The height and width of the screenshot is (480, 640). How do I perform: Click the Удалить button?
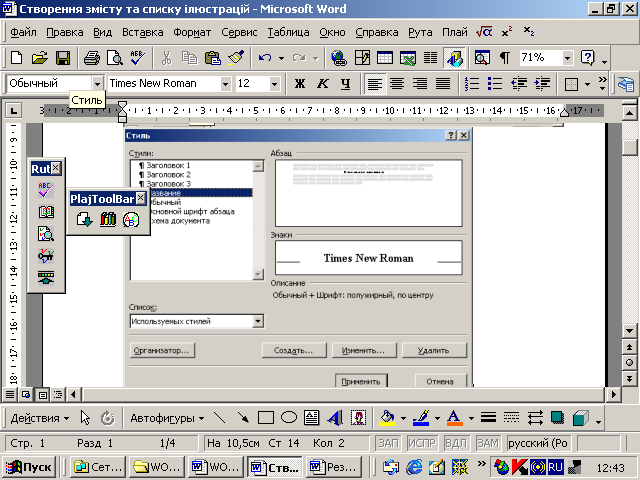[x=434, y=350]
